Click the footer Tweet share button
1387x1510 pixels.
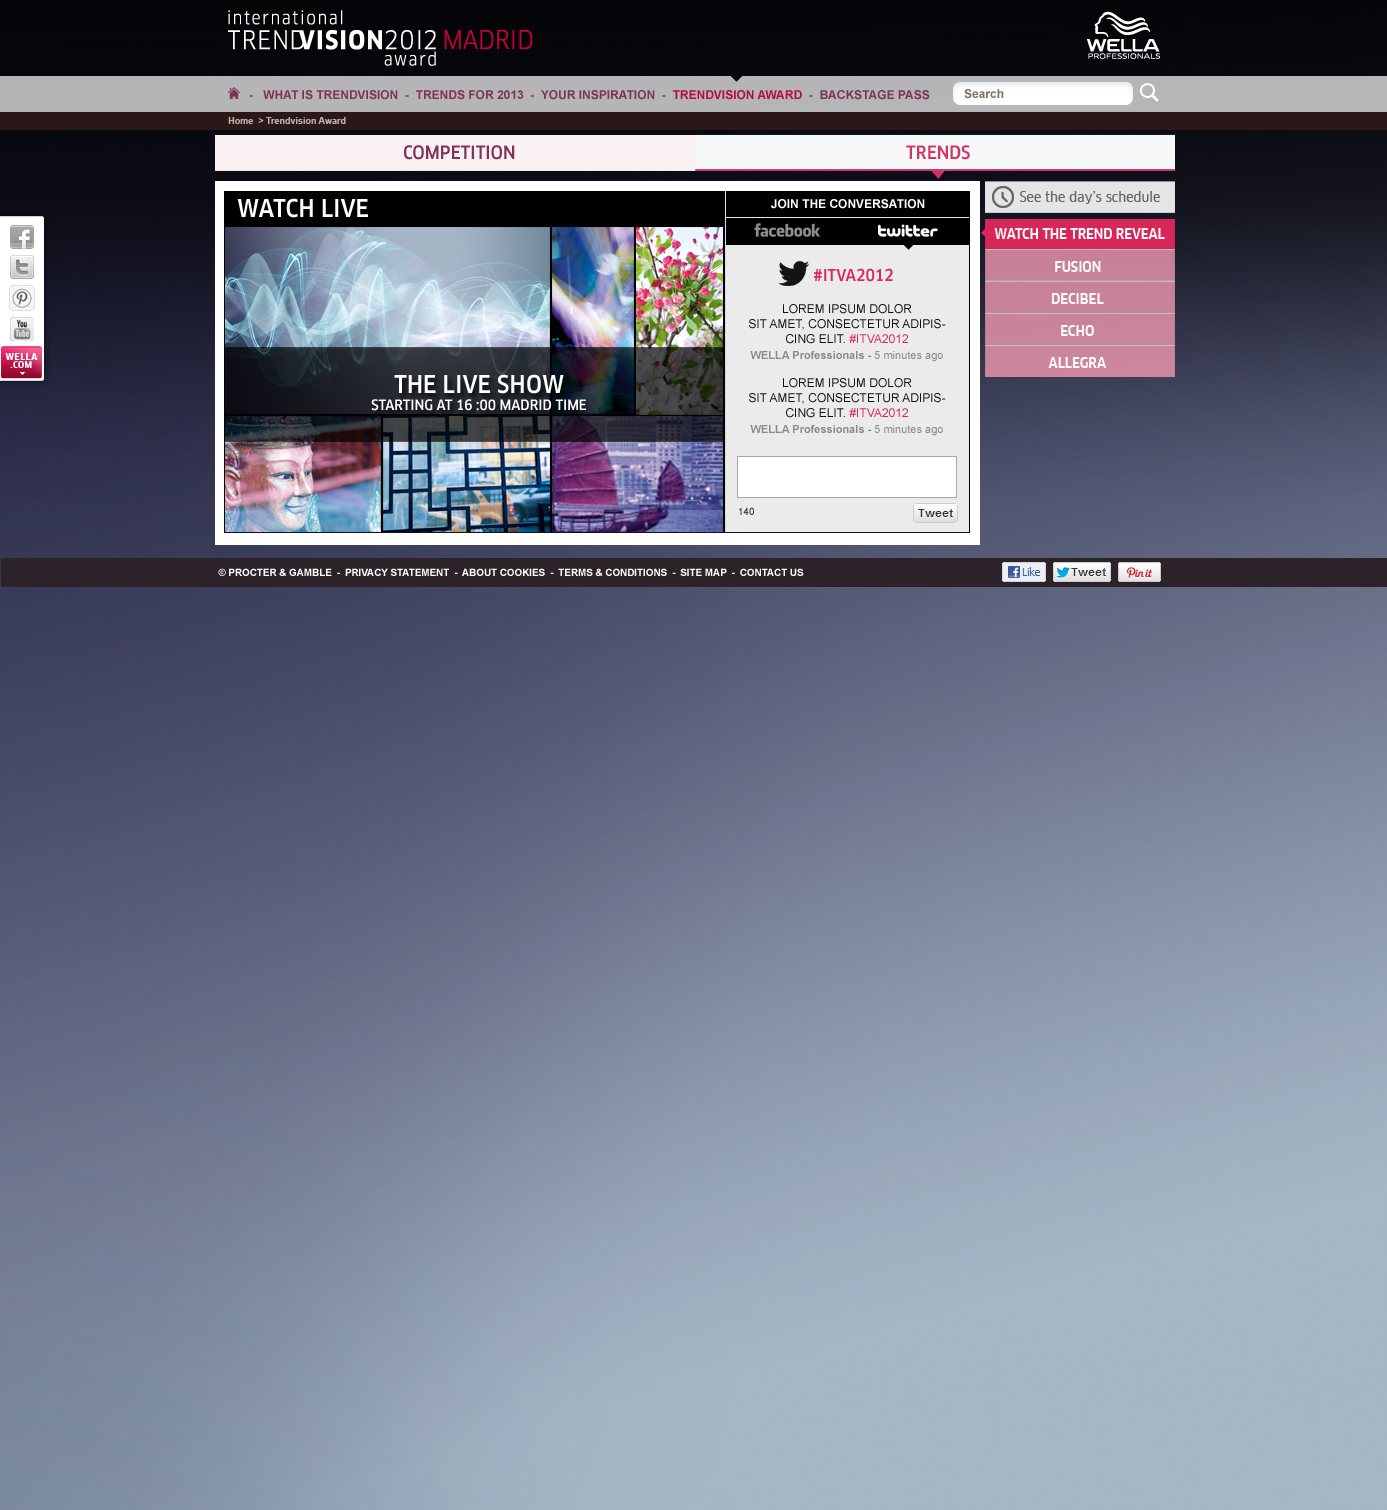1082,572
